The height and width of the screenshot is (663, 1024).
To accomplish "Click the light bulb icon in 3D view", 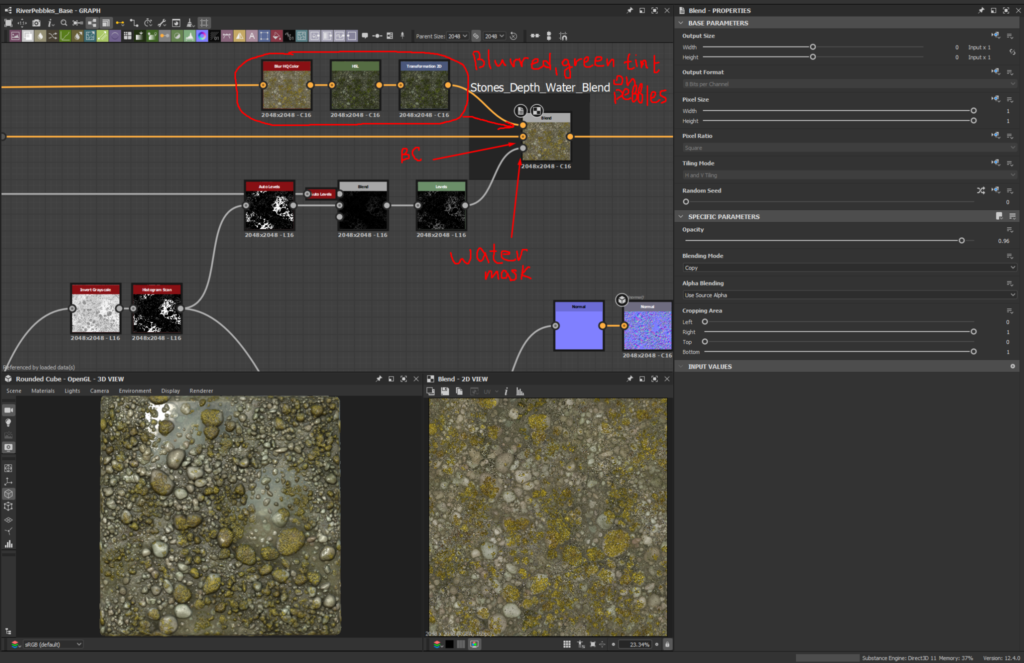I will tap(9, 424).
